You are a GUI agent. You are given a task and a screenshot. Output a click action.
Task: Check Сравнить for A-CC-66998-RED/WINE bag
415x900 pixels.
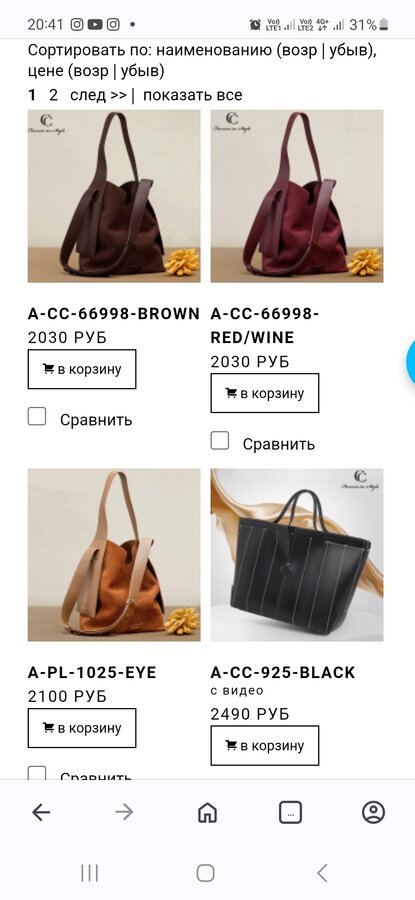[220, 440]
